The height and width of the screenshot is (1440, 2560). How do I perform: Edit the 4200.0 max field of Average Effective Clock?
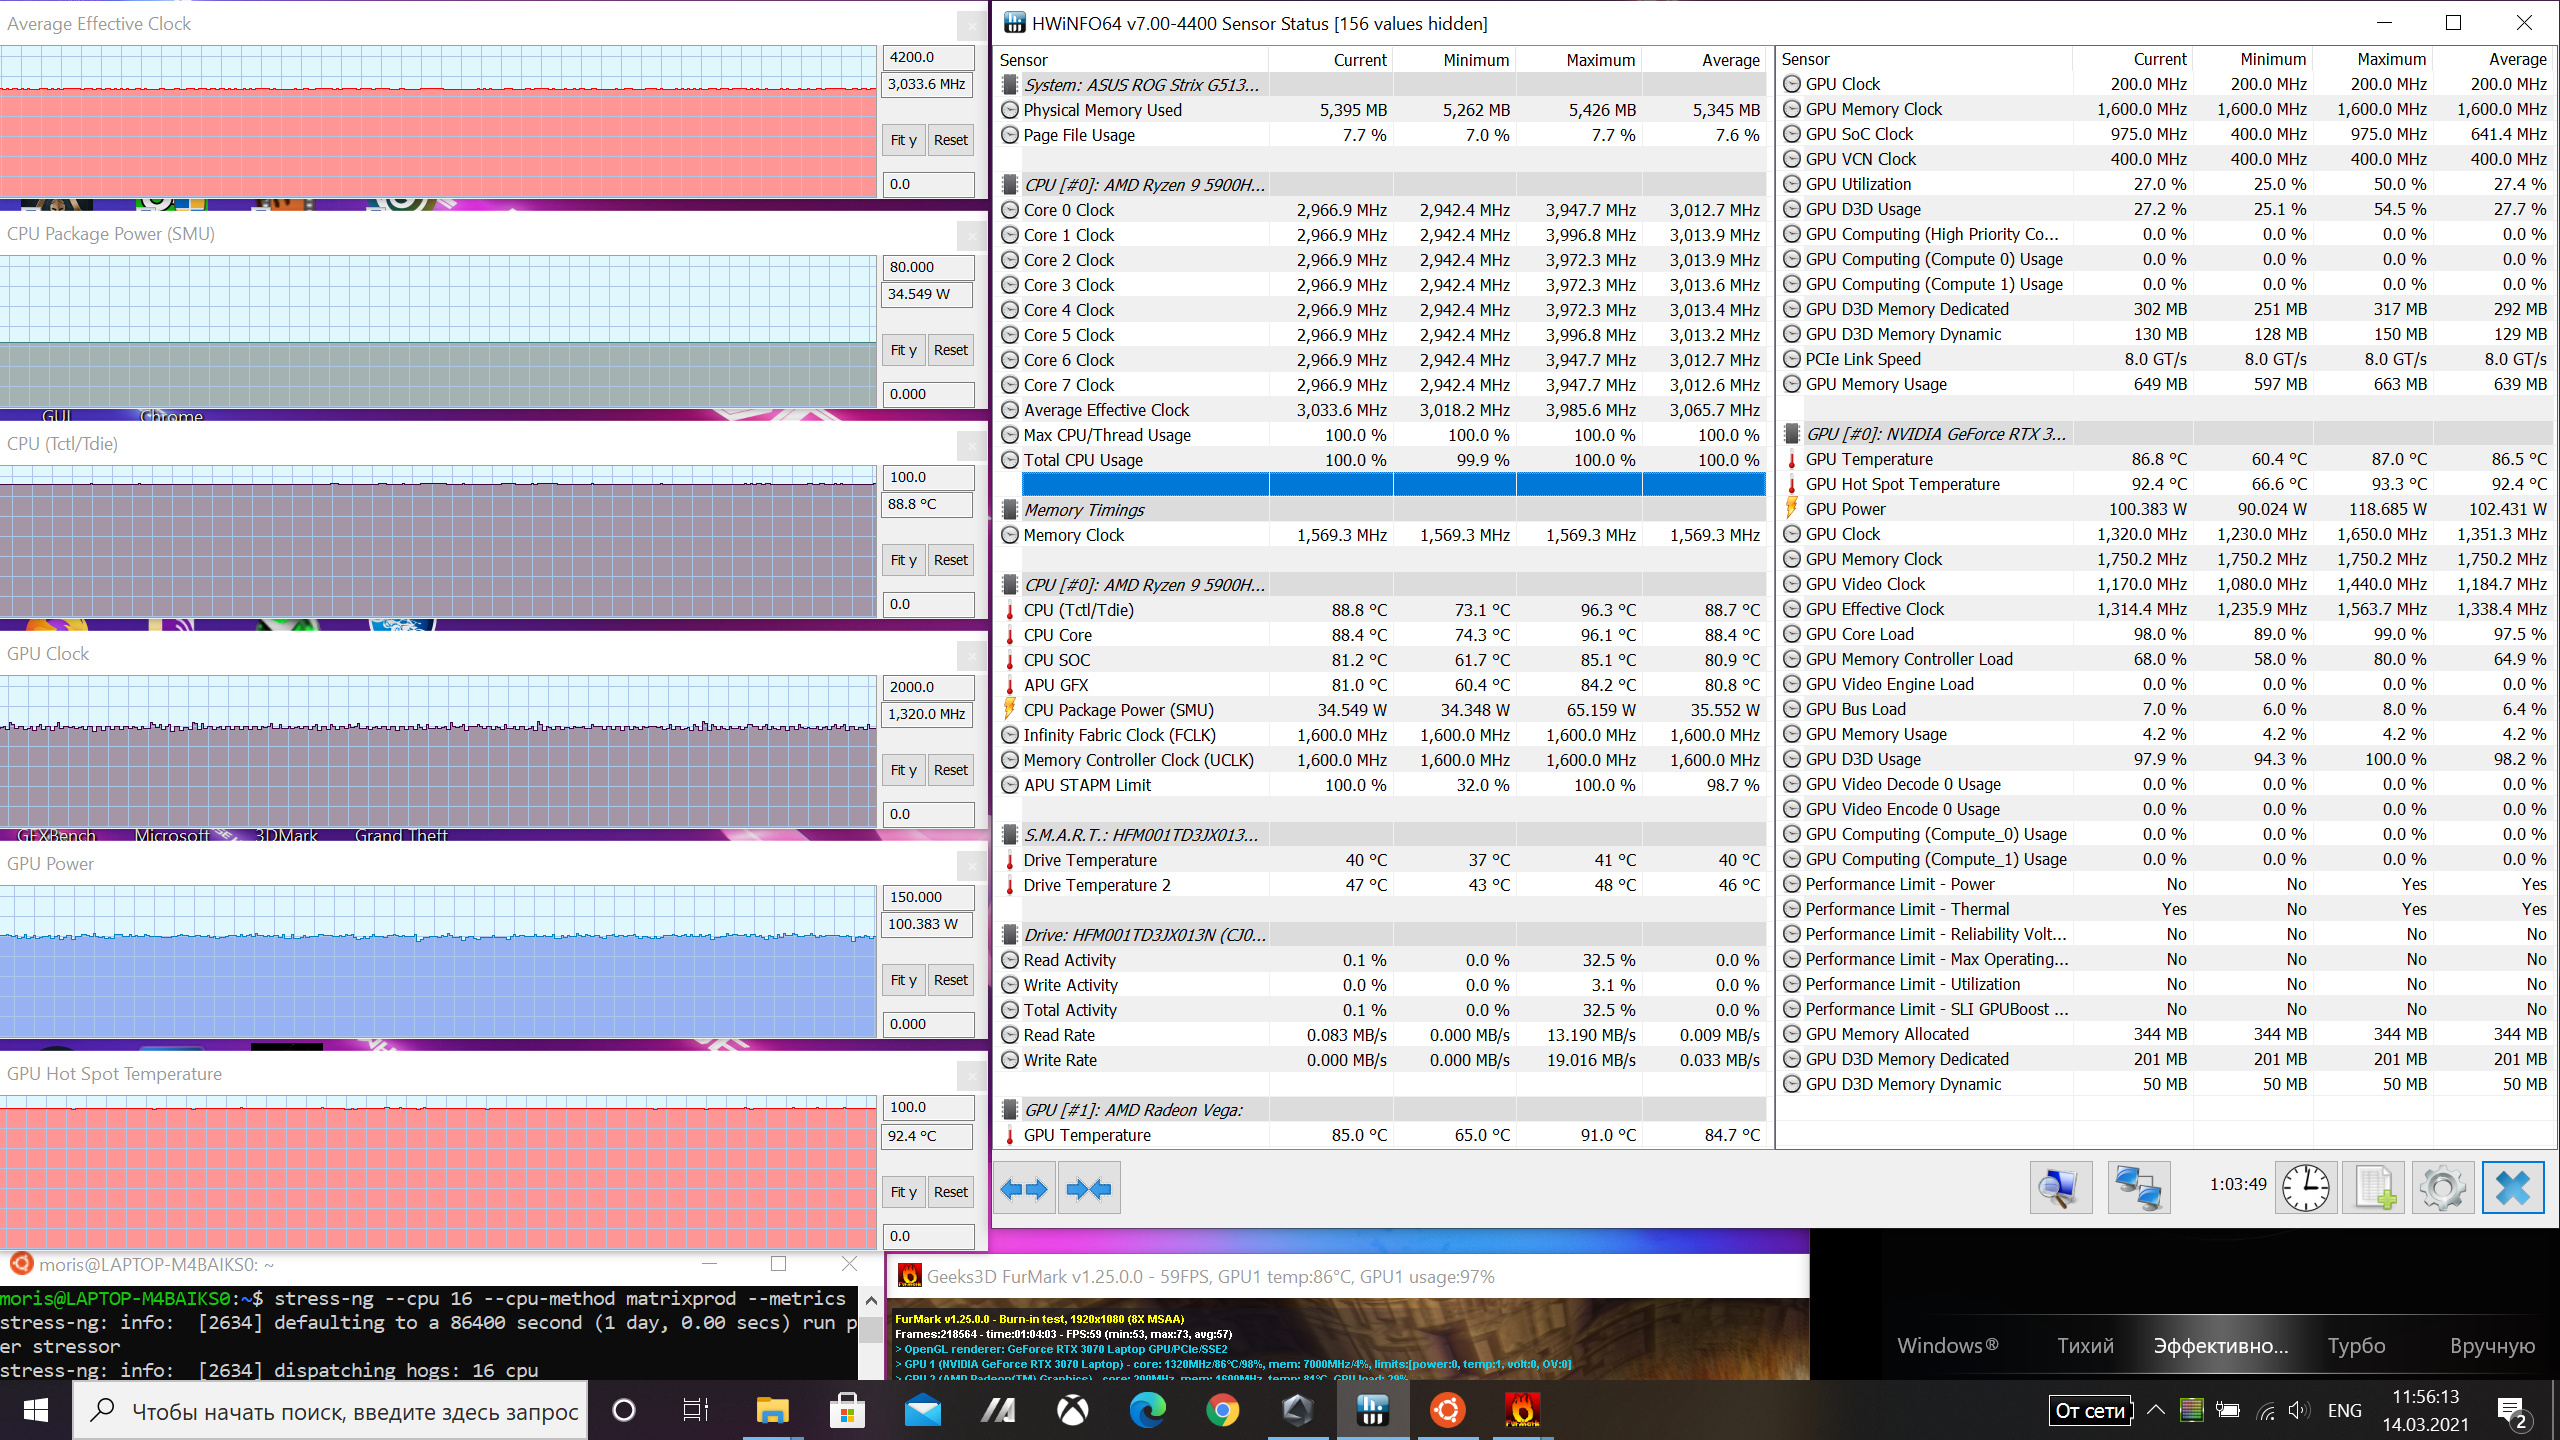pos(928,57)
